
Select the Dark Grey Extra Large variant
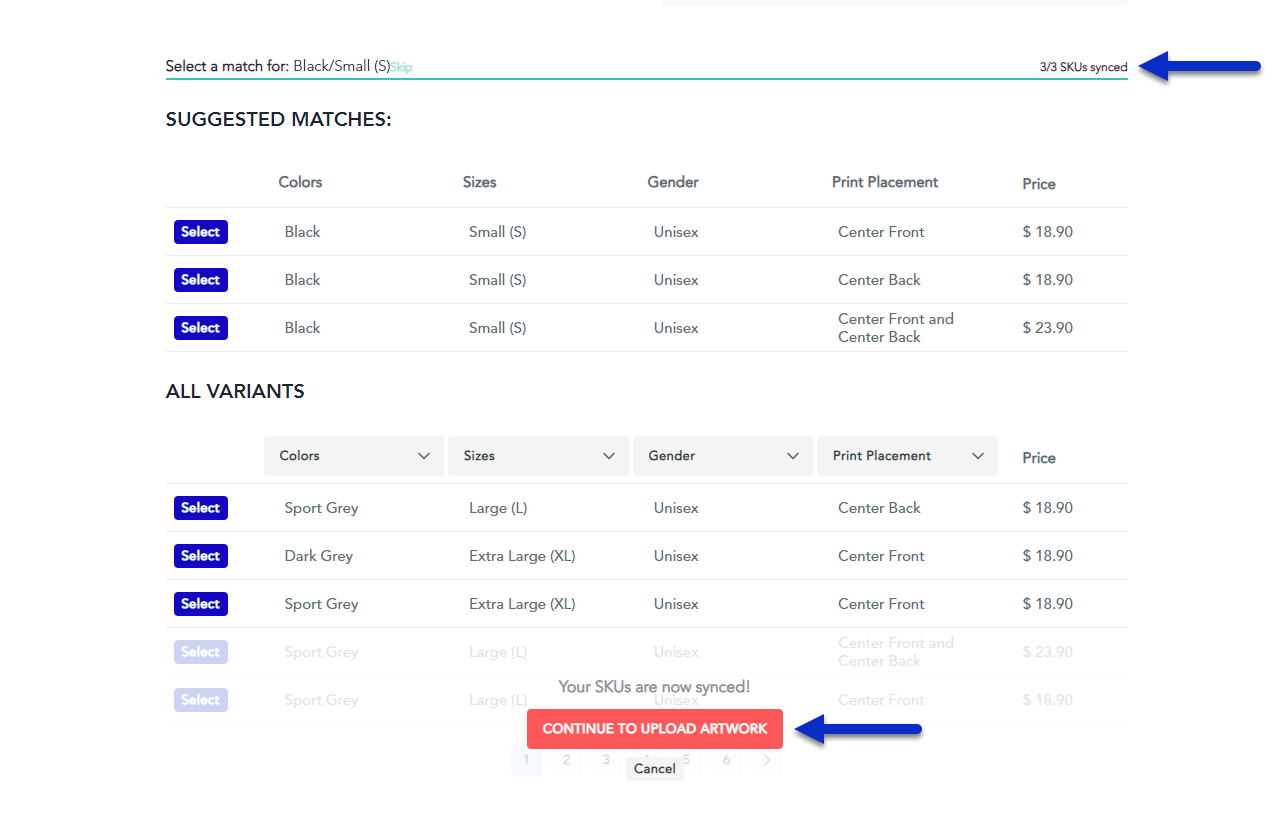click(x=200, y=555)
